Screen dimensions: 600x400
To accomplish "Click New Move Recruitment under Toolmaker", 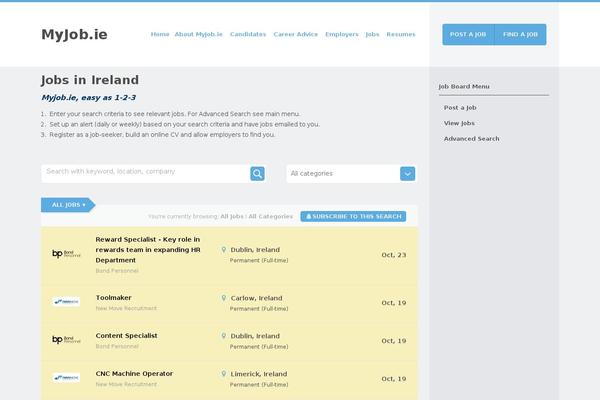I will 126,308.
